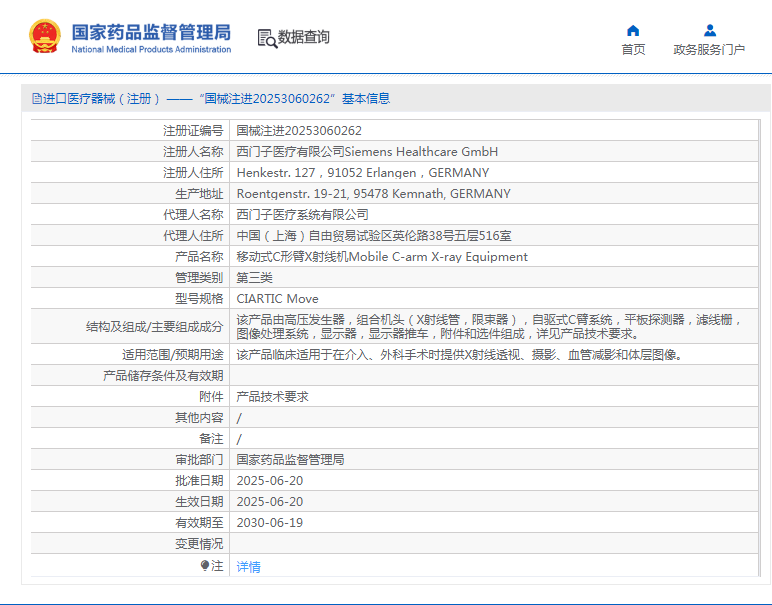
Task: Click the 注册人住所 row label
Action: (193, 172)
